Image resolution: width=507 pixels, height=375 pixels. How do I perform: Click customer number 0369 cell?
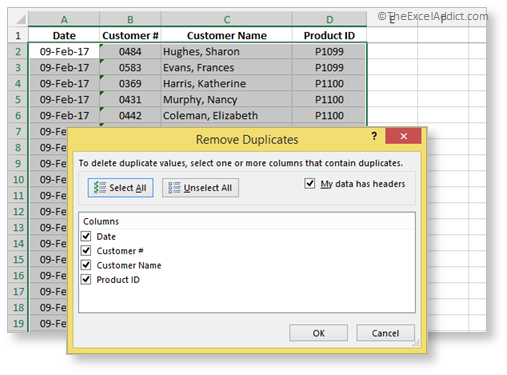click(130, 83)
